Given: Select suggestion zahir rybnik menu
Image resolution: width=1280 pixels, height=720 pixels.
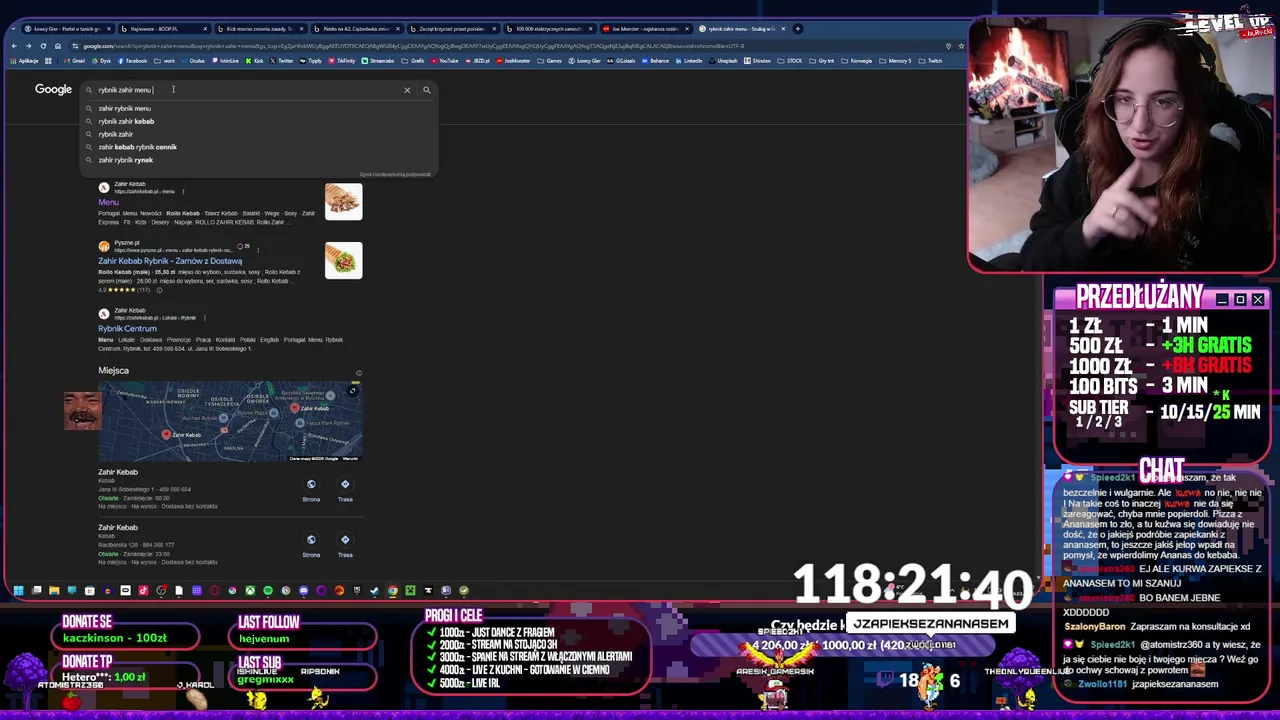Looking at the screenshot, I should pos(259,108).
